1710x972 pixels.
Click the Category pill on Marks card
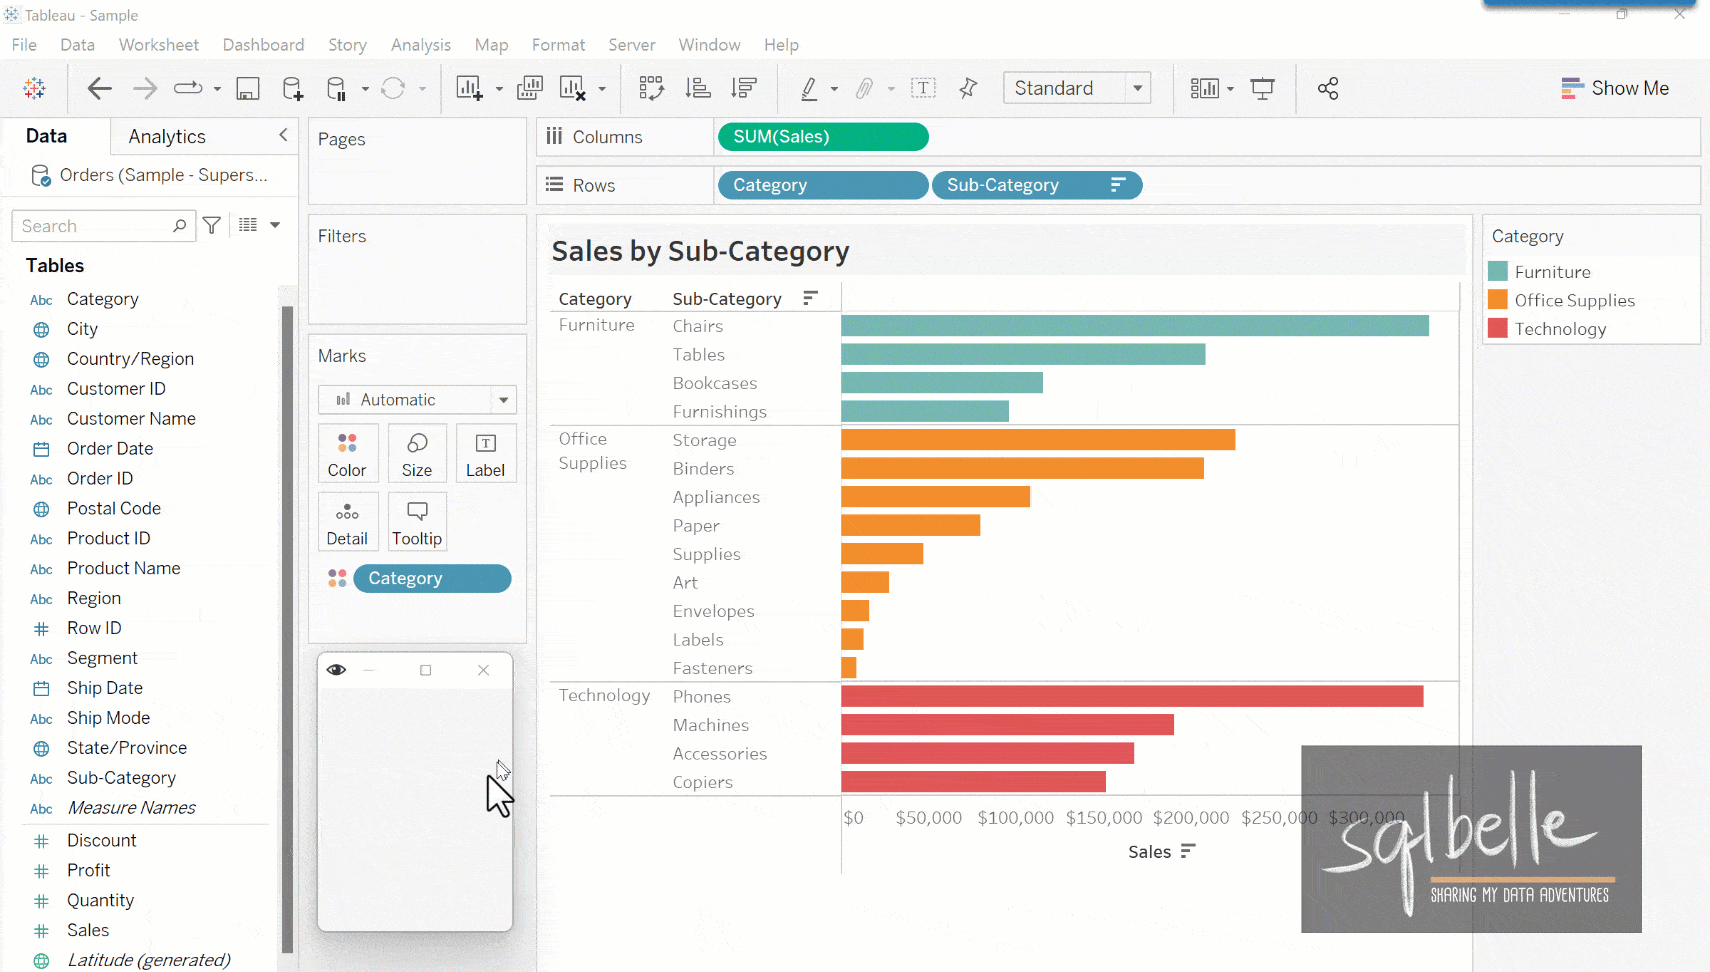[x=432, y=578]
